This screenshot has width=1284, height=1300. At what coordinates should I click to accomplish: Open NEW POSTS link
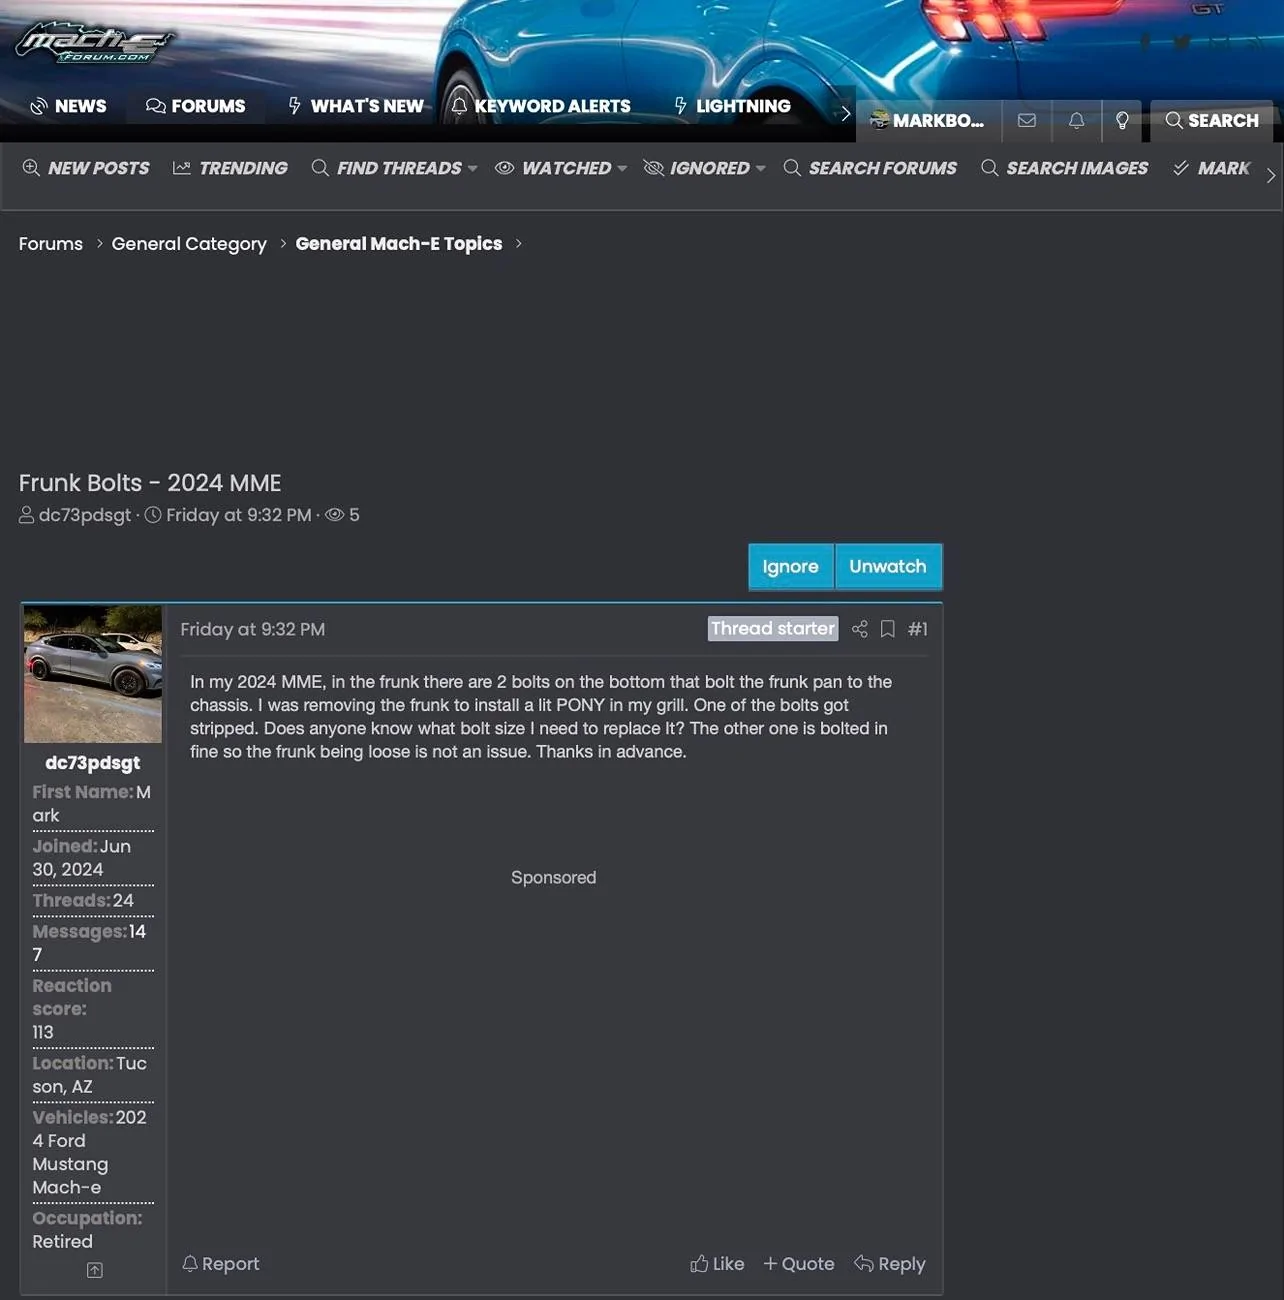pyautogui.click(x=86, y=168)
